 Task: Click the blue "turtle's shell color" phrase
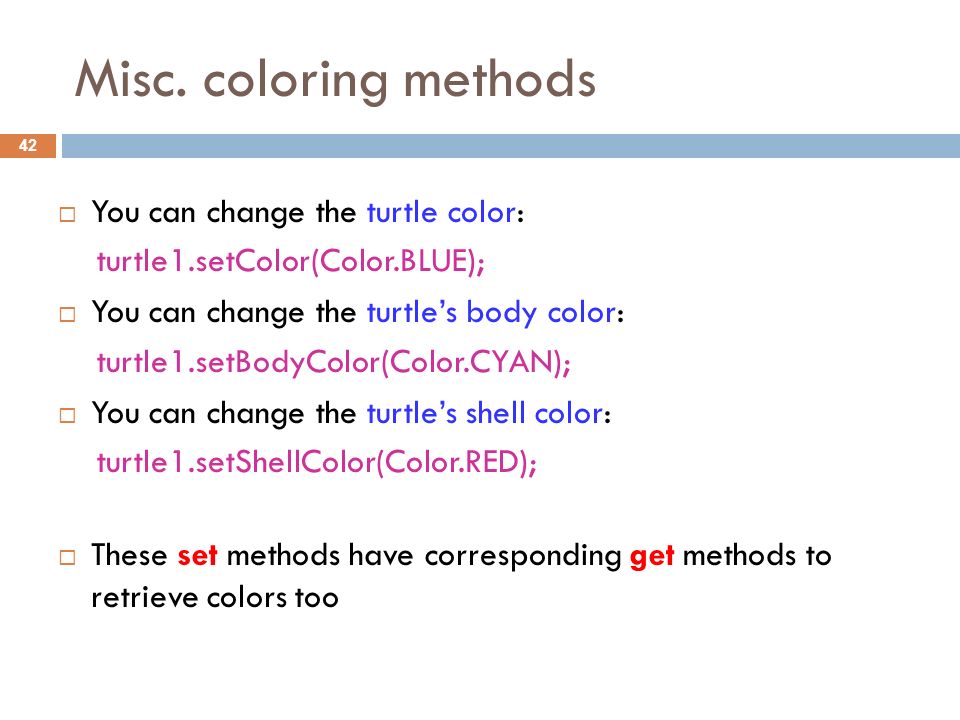pos(485,413)
